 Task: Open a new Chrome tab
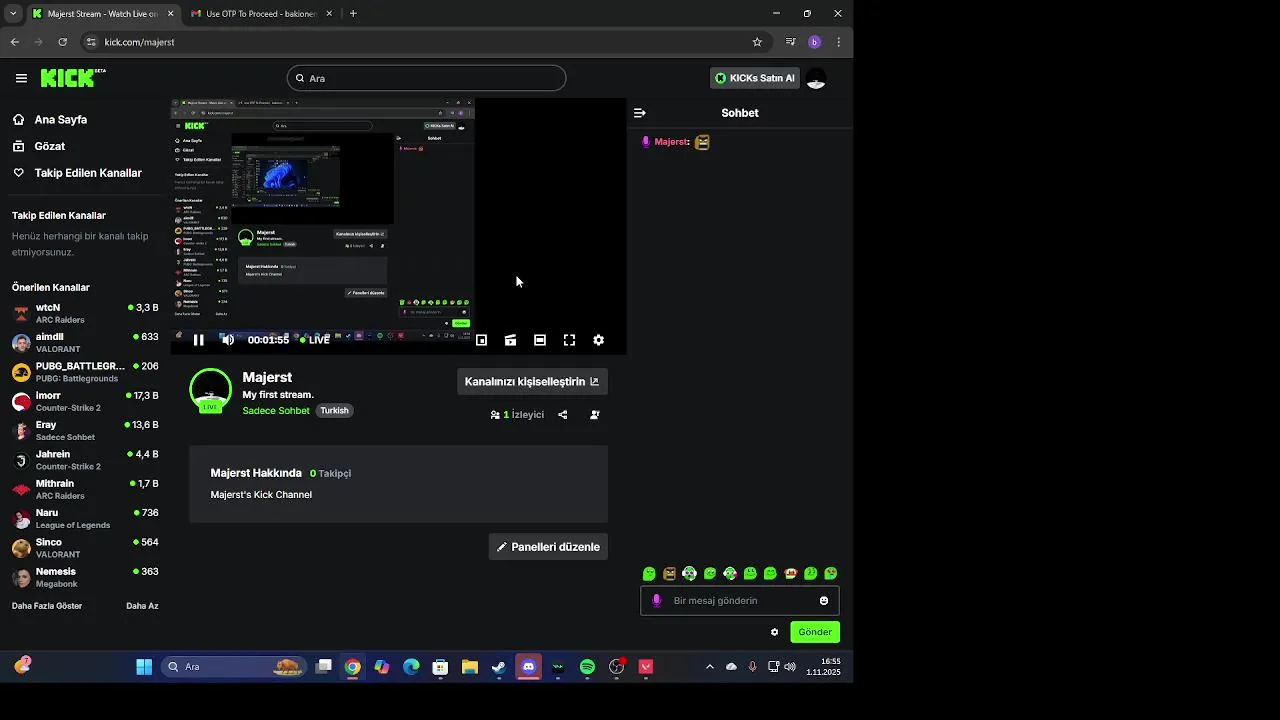pyautogui.click(x=353, y=14)
